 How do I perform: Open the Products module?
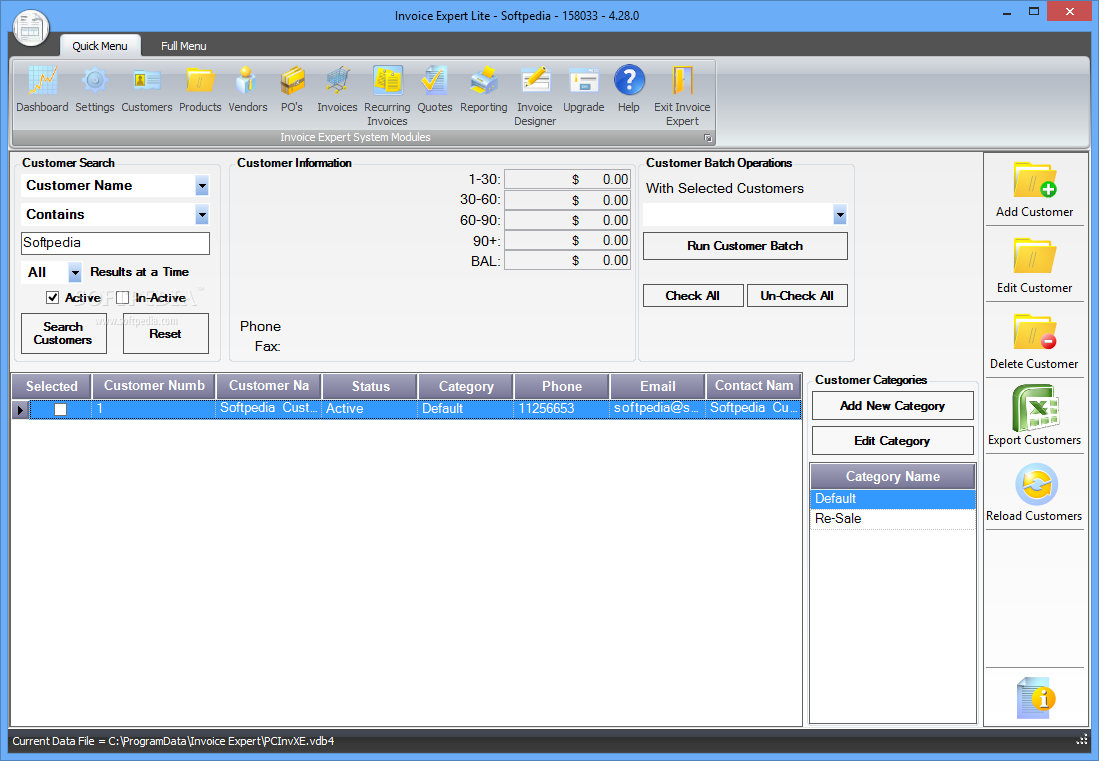tap(200, 88)
